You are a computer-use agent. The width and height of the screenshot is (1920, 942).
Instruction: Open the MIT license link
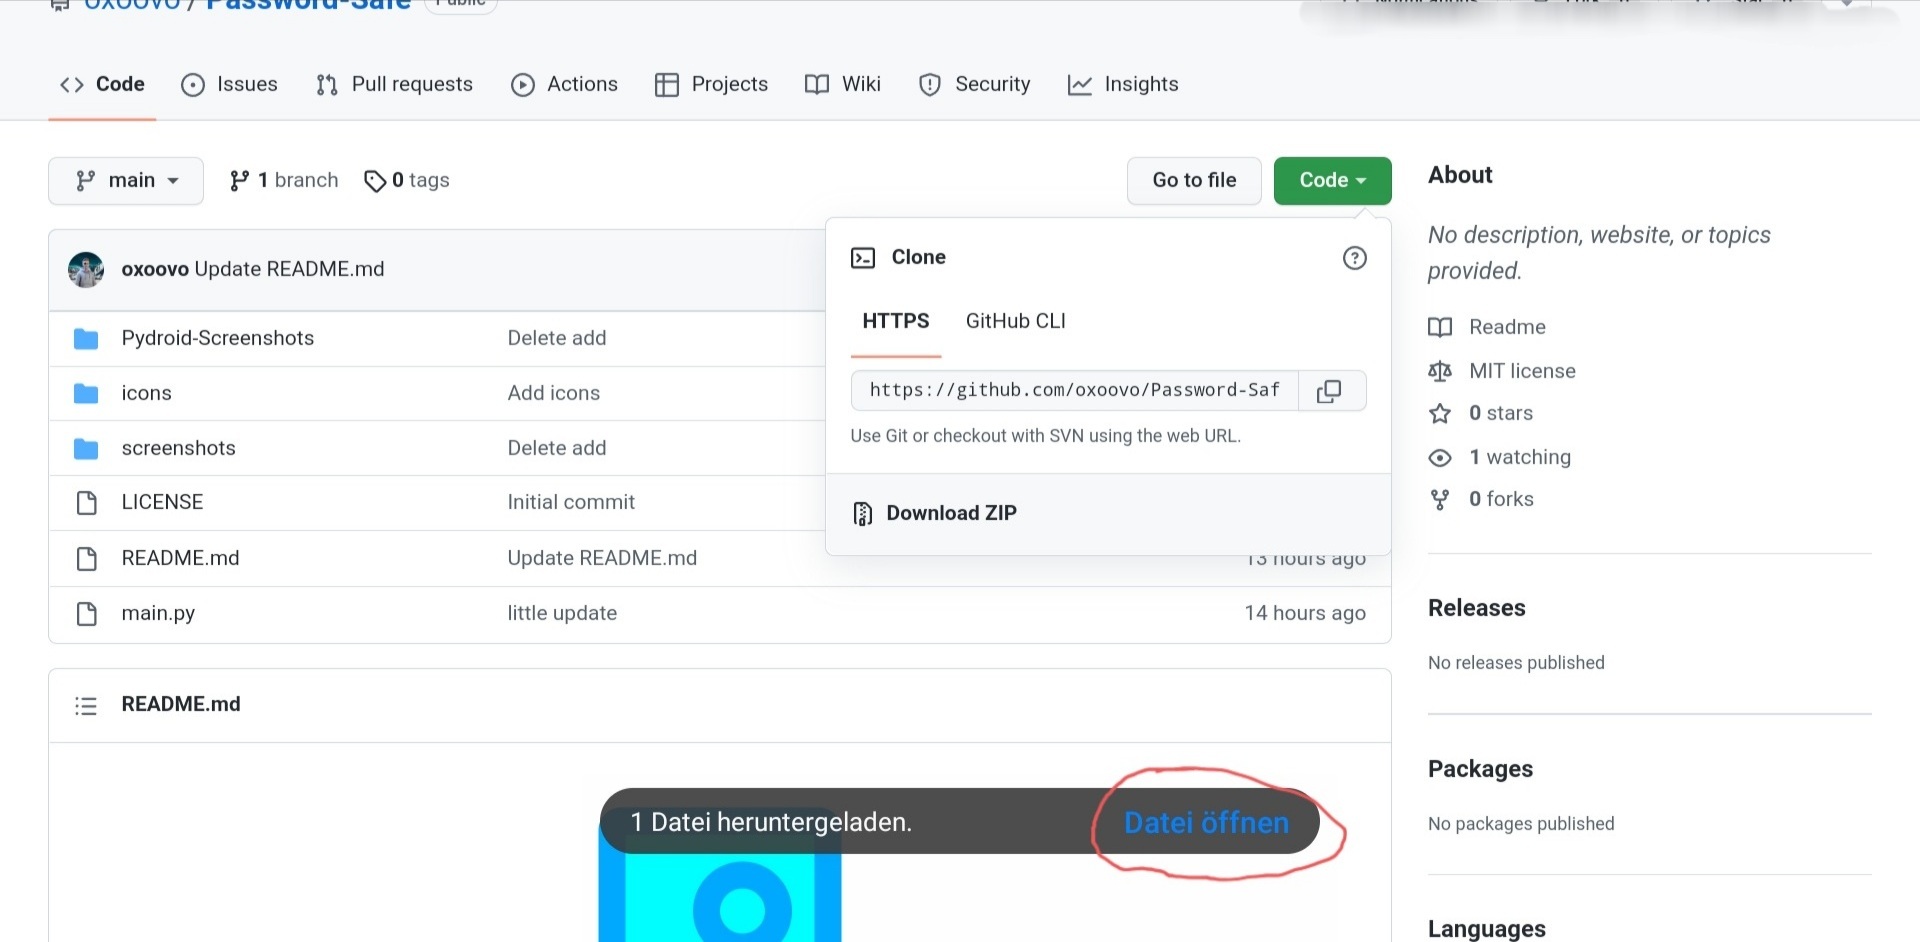[x=1522, y=371]
